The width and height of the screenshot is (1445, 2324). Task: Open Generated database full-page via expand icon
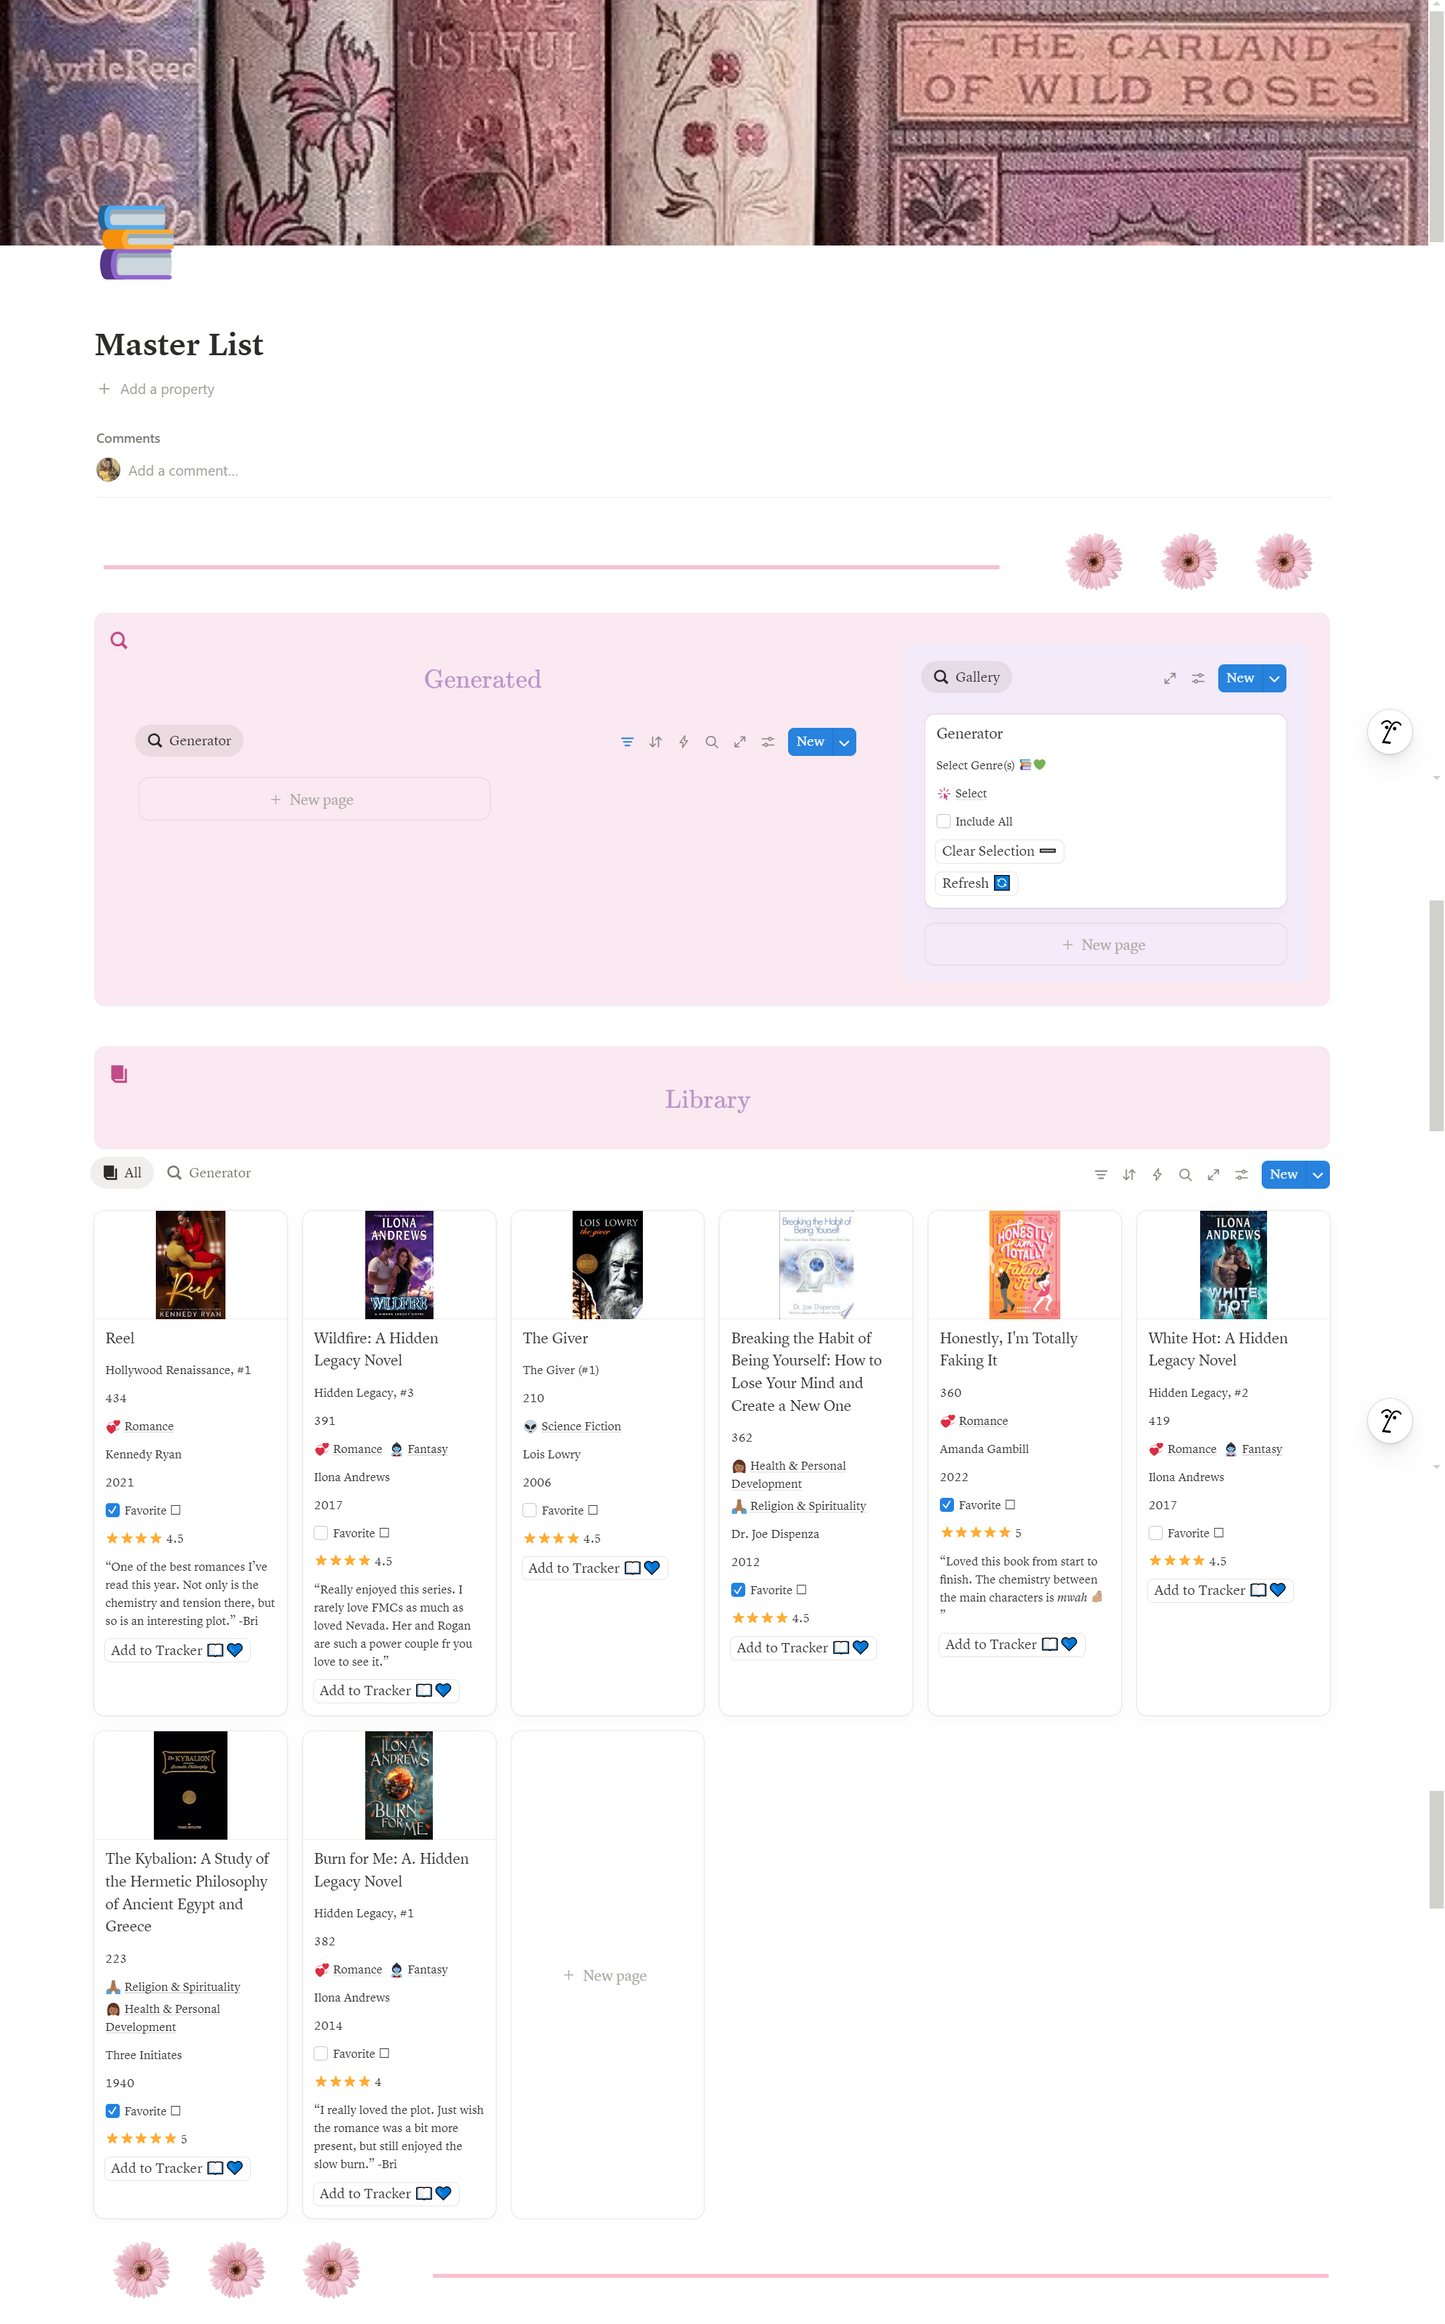click(x=739, y=742)
